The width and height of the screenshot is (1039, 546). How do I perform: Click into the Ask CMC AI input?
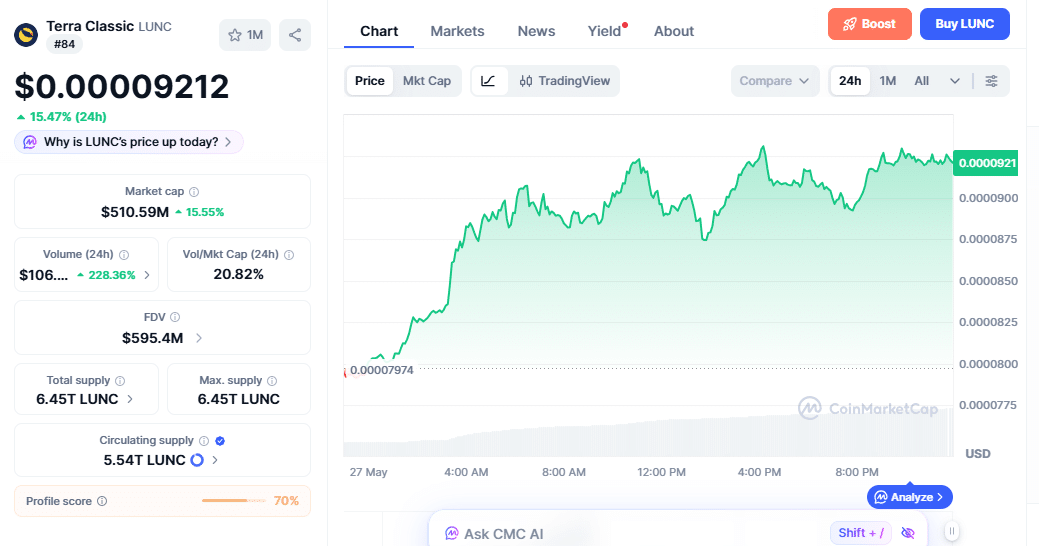(x=636, y=533)
